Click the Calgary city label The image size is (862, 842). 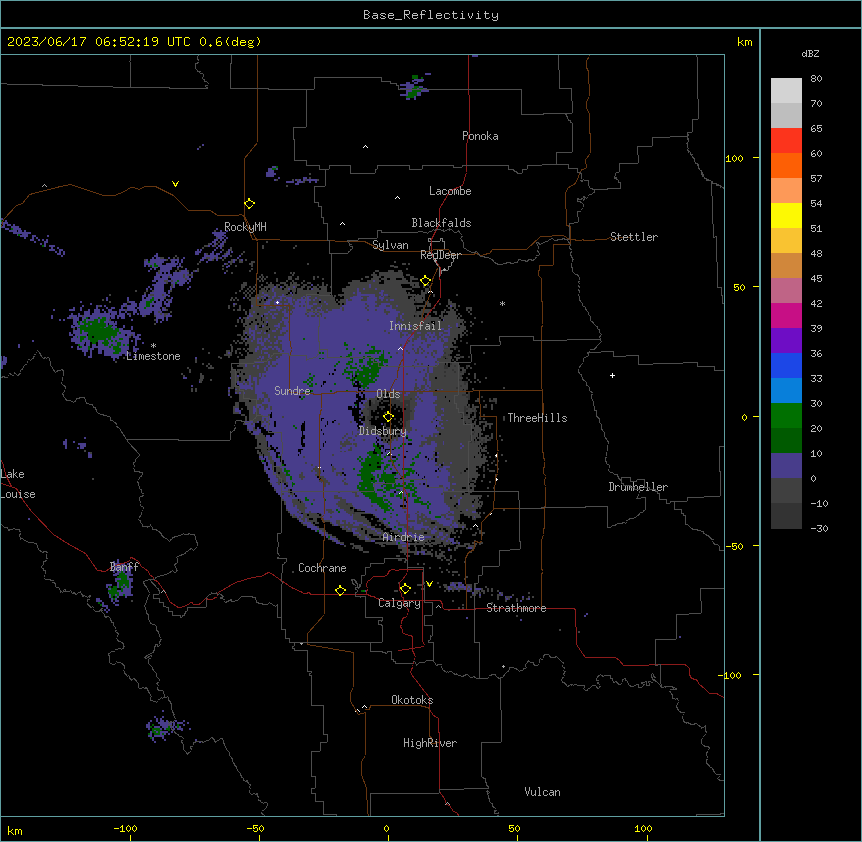click(399, 603)
